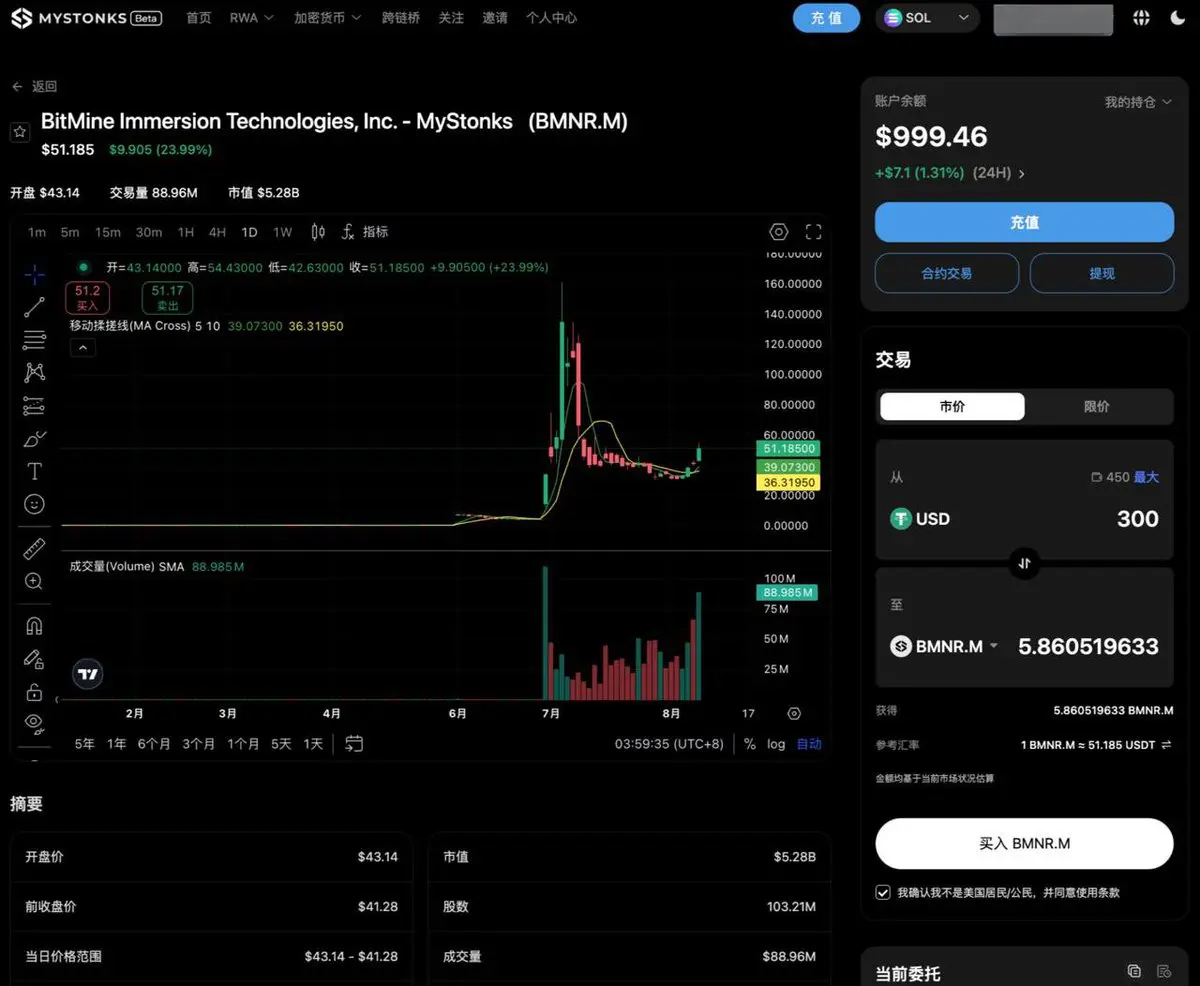Screen dimensions: 1200x986
Task: Open 个人中心 personal center
Action: [551, 18]
